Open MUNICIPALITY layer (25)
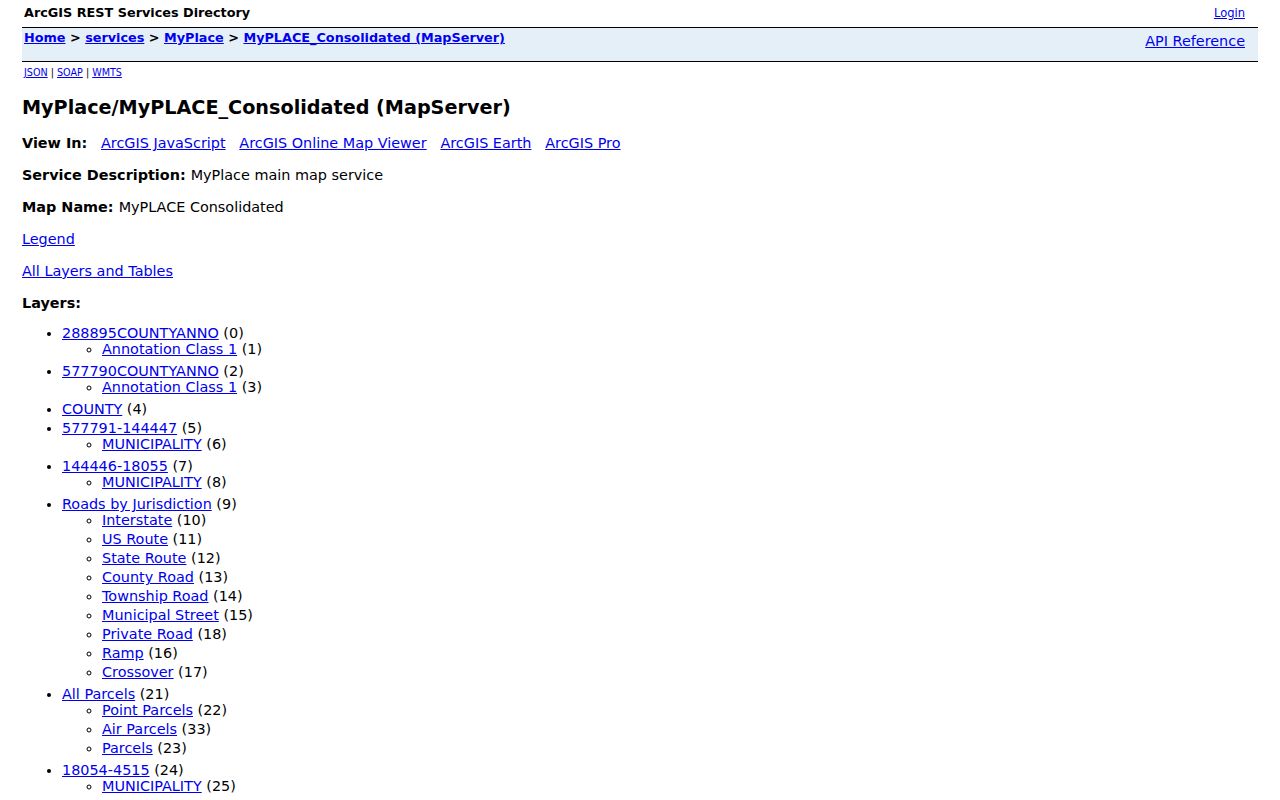 pyautogui.click(x=152, y=786)
